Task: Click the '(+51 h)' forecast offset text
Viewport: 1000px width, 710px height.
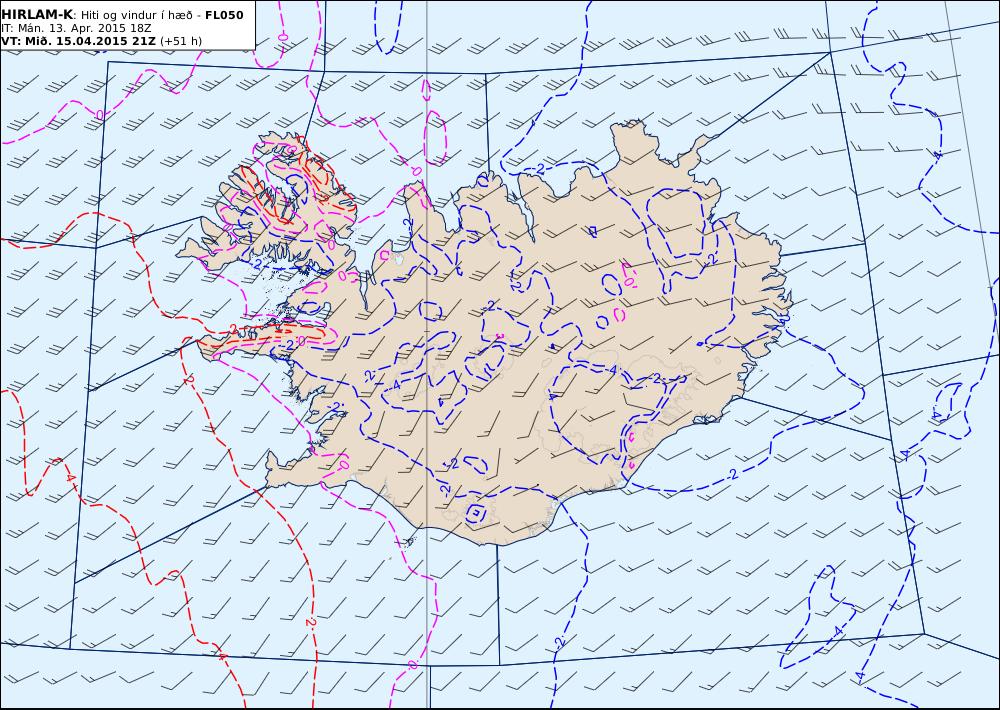Action: [180, 41]
